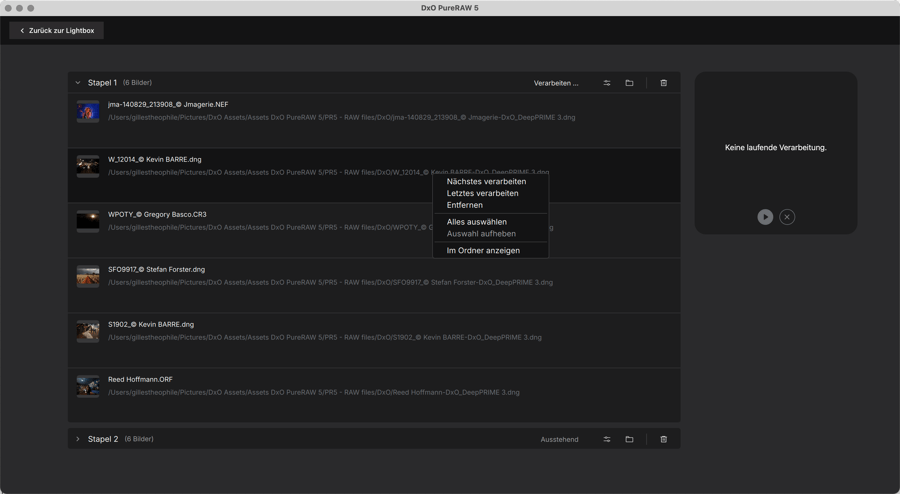Click file name SFO9917_© Stefan Forster.dng
The height and width of the screenshot is (494, 900).
coord(156,270)
